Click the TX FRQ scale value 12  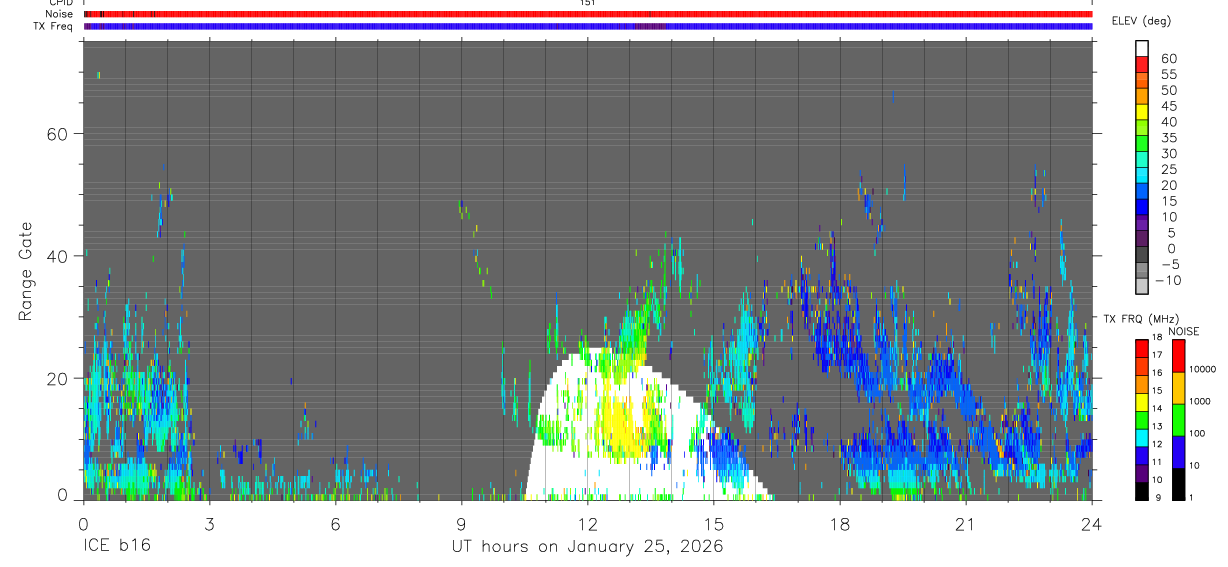point(1157,444)
